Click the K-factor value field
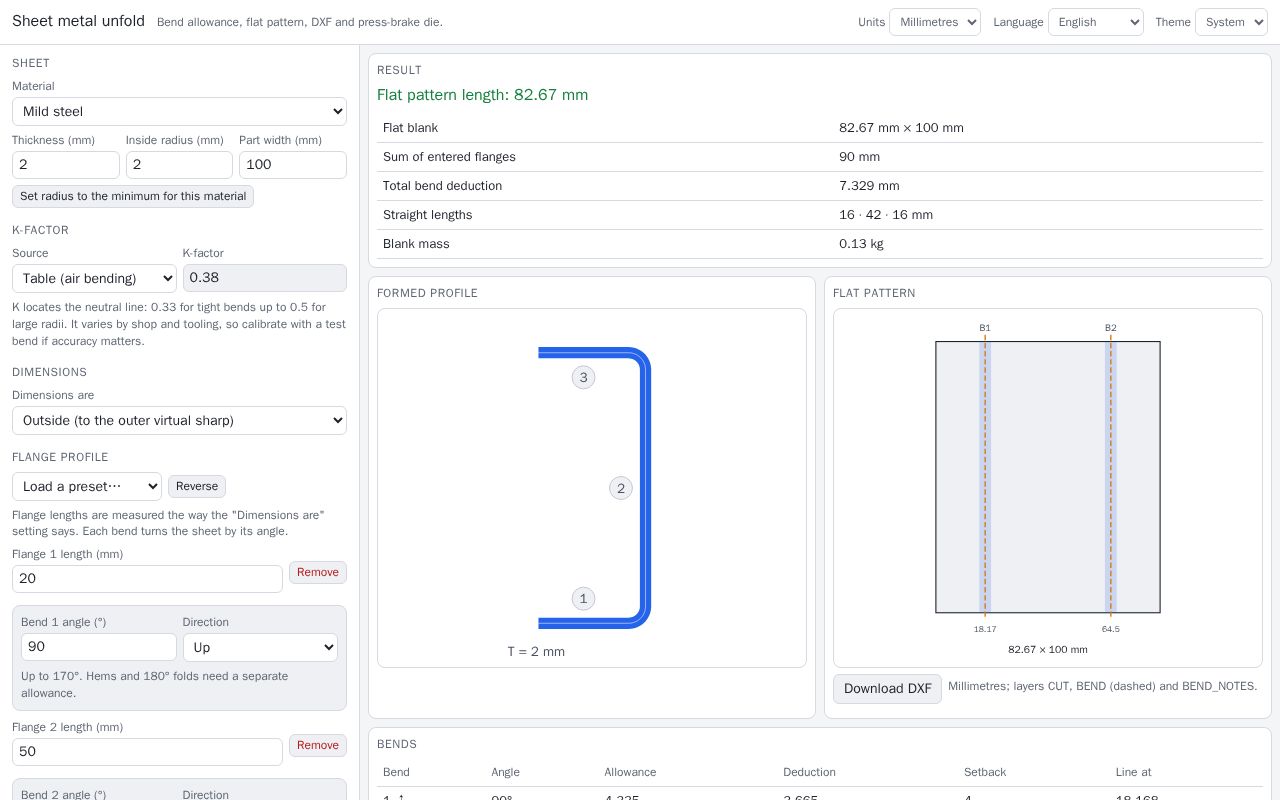Screen dimensions: 1280x800 coord(264,278)
